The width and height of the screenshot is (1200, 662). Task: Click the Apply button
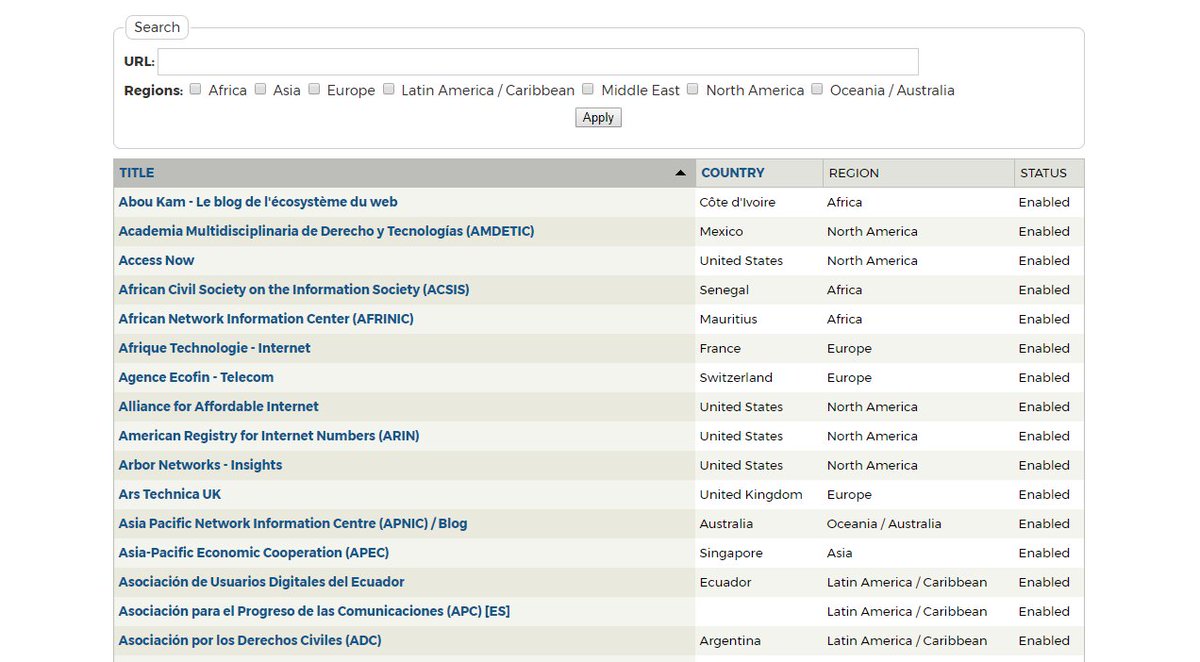point(598,117)
